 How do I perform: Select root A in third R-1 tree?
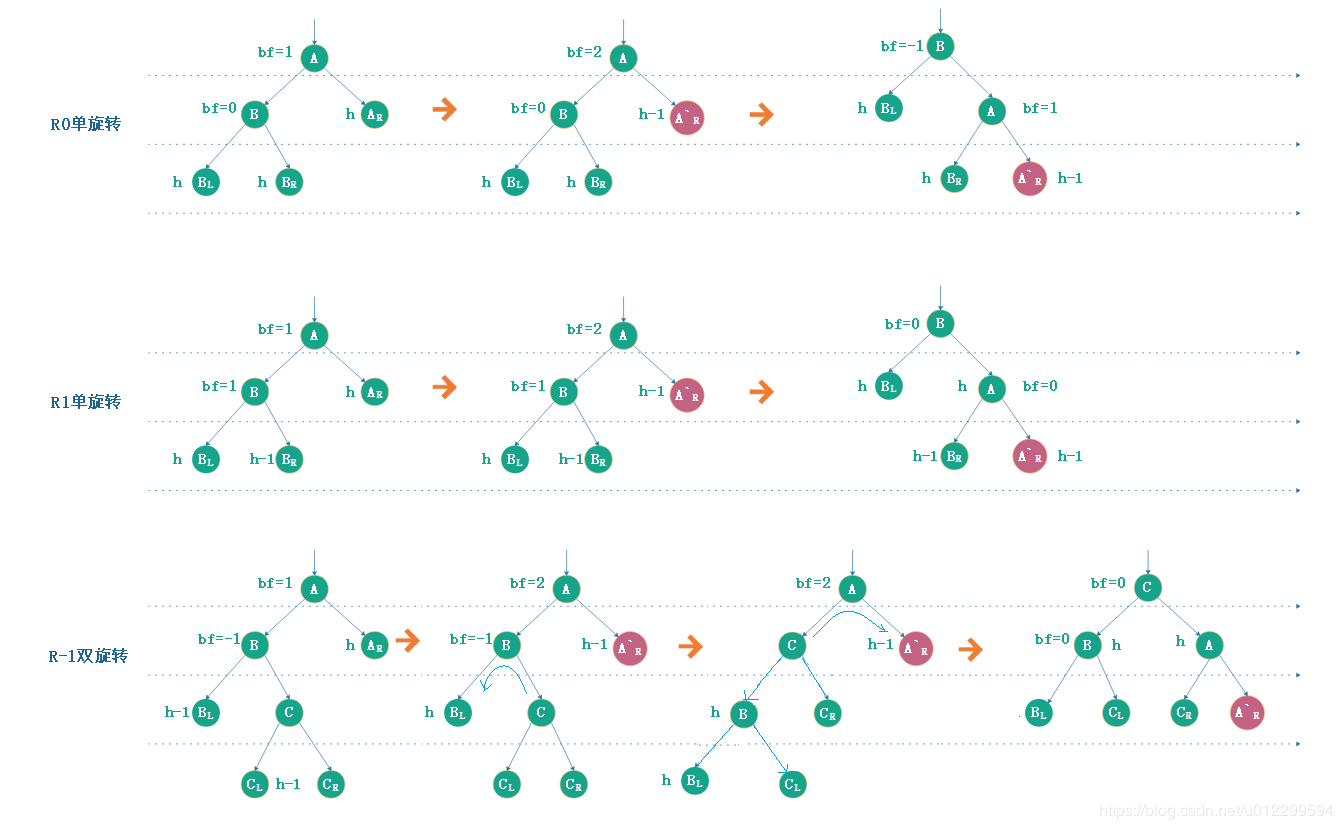(x=852, y=590)
